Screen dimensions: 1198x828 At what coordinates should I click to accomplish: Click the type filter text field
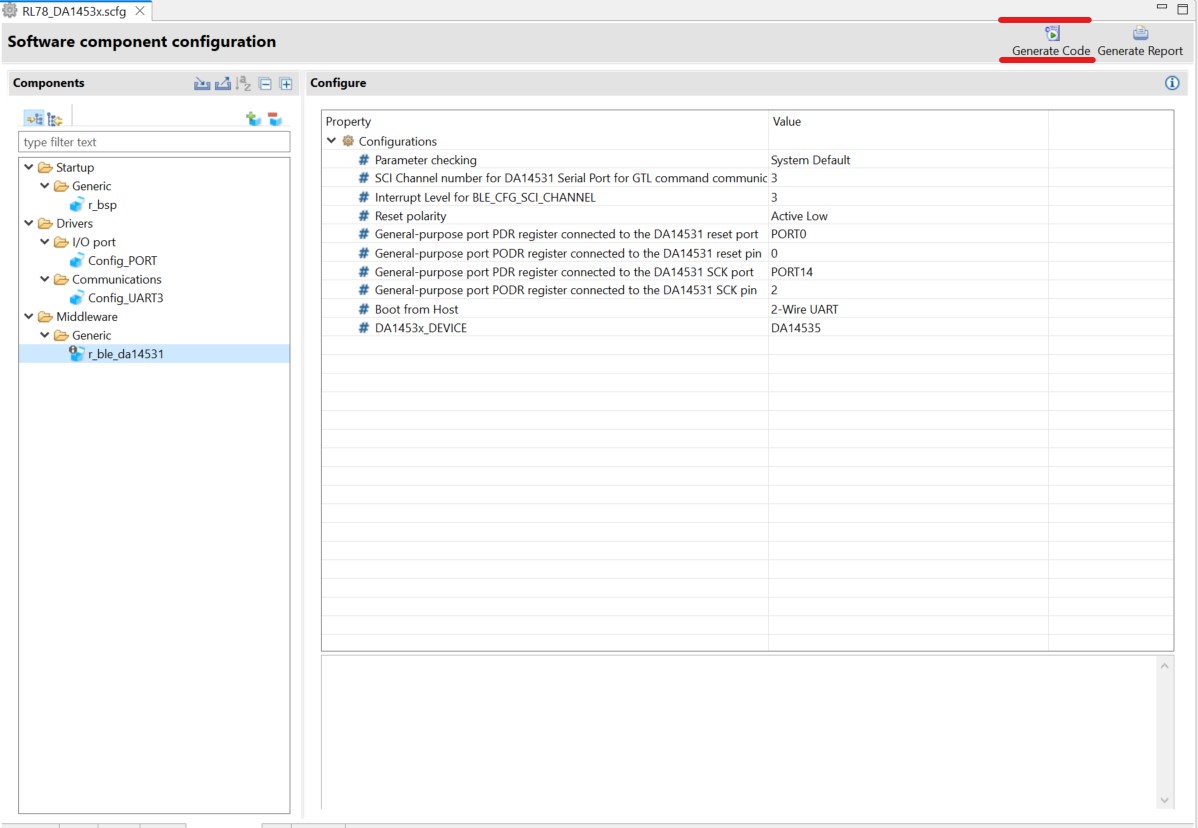pos(154,142)
